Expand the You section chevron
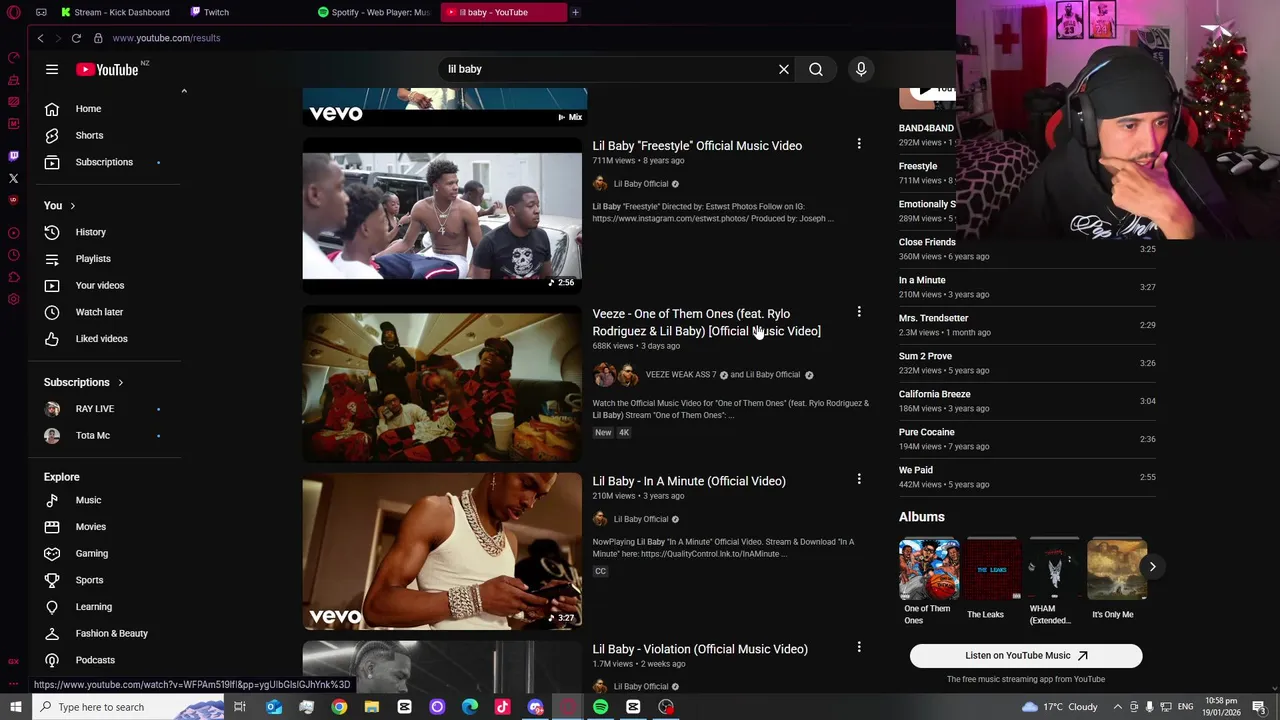The height and width of the screenshot is (720, 1280). click(72, 206)
